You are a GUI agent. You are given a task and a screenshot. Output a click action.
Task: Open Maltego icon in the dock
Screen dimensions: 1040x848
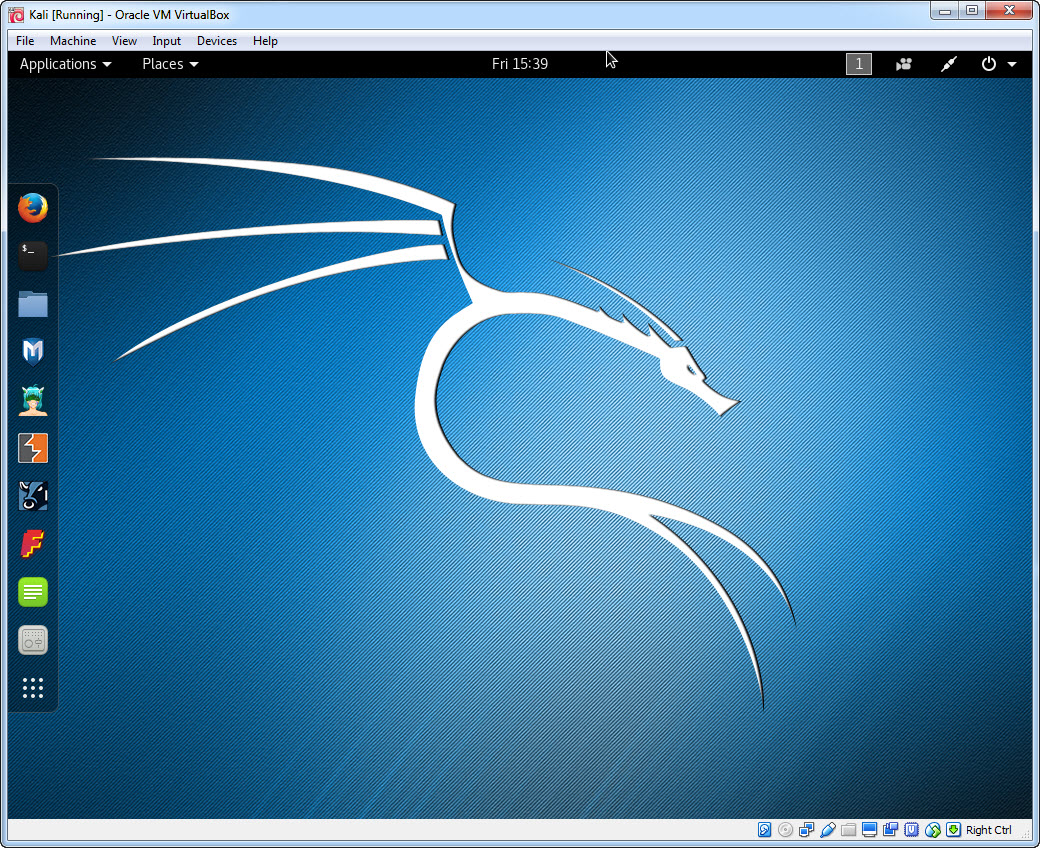(32, 496)
